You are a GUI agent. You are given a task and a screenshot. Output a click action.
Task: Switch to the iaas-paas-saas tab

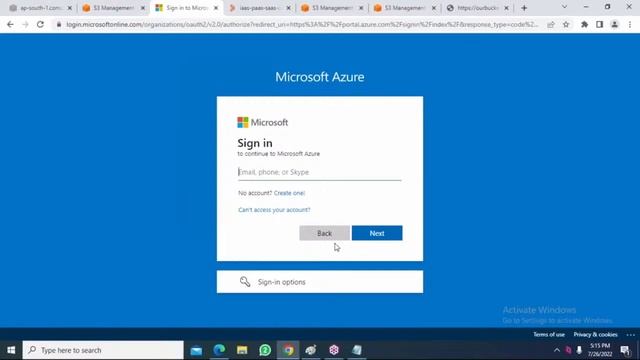pyautogui.click(x=260, y=8)
